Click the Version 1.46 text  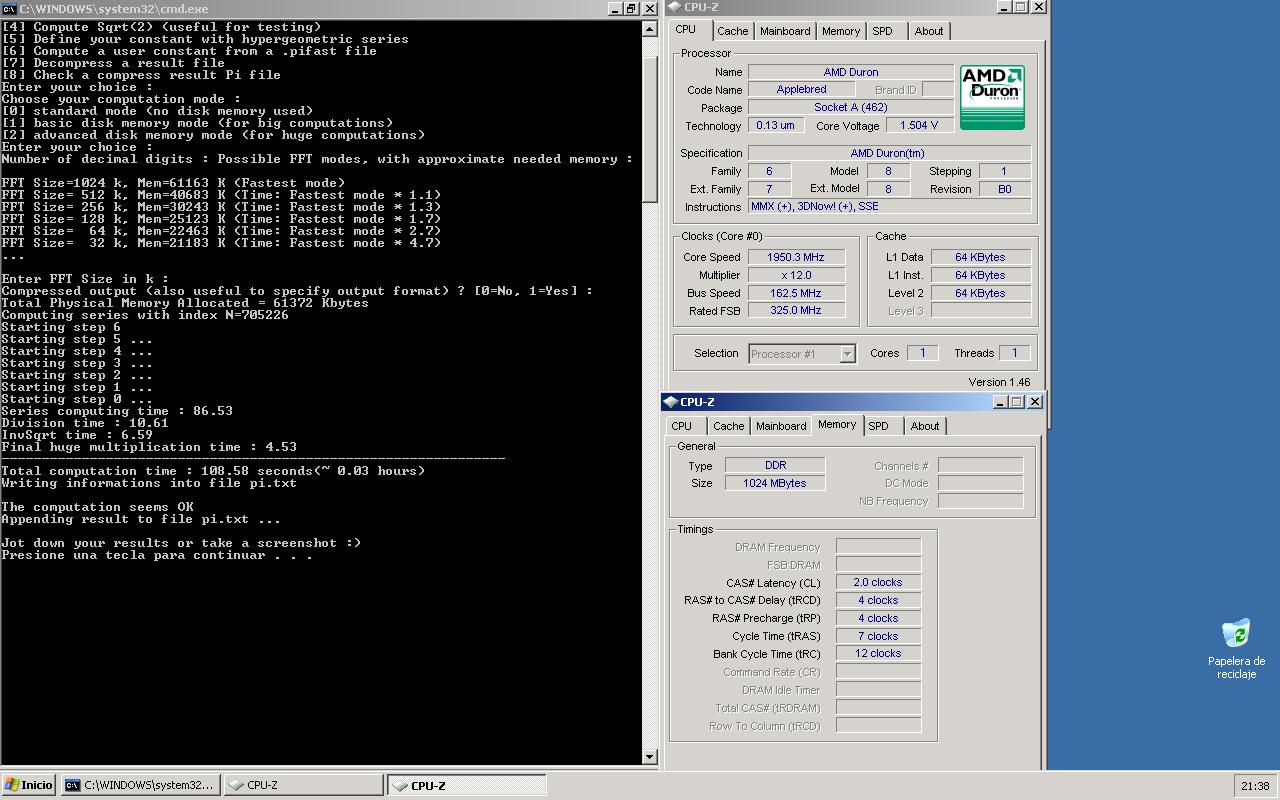click(x=999, y=382)
